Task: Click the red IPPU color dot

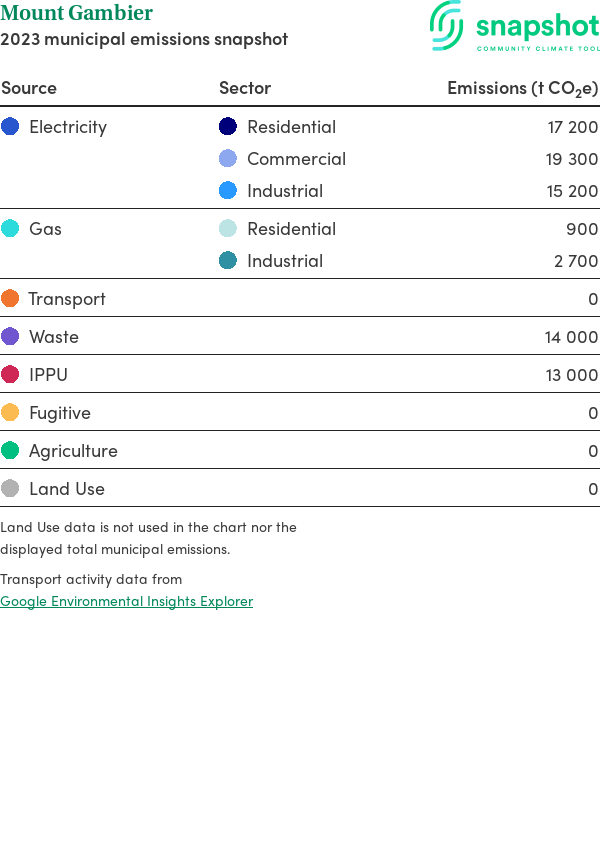Action: click(10, 375)
